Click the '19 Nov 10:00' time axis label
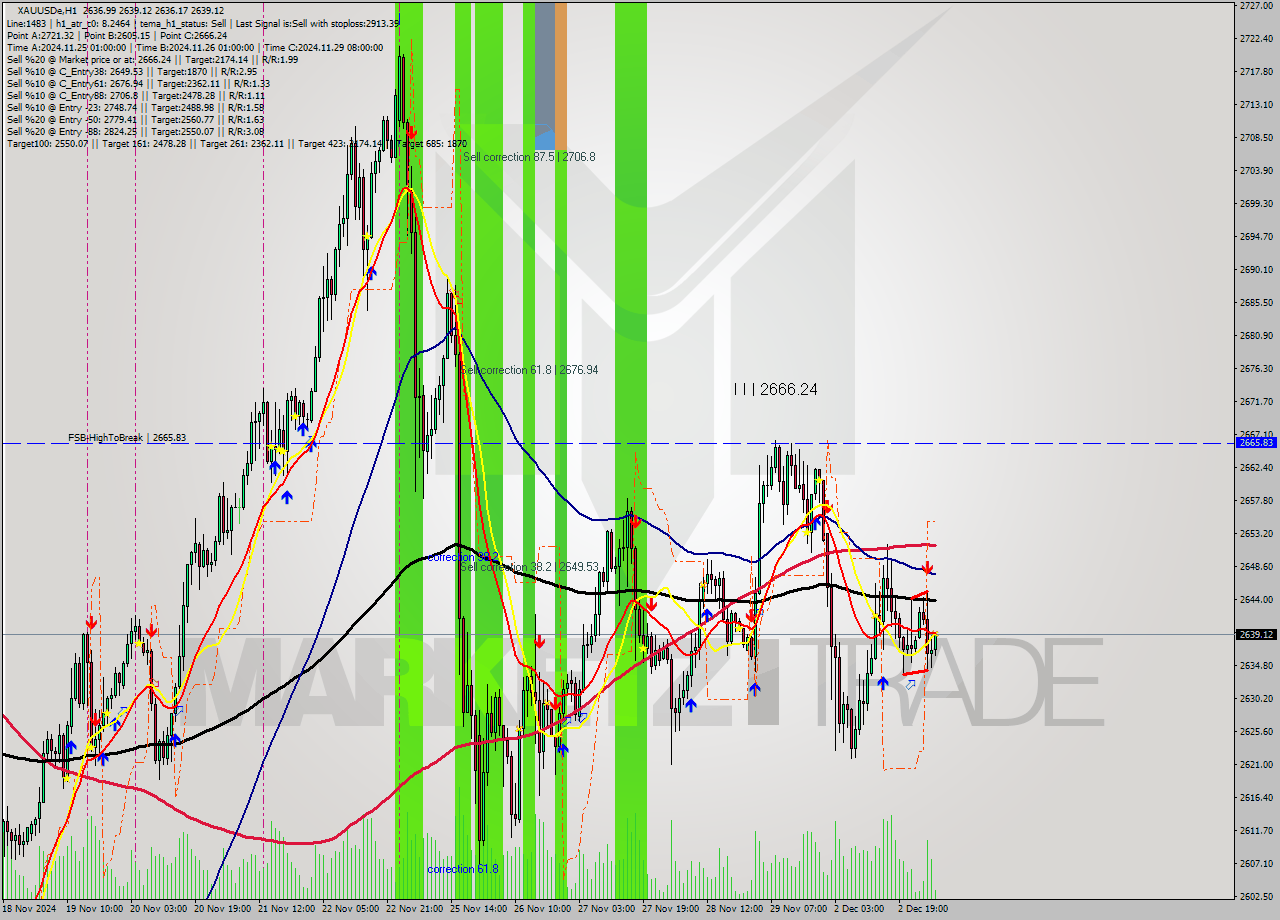Viewport: 1280px width, 920px height. [x=94, y=909]
